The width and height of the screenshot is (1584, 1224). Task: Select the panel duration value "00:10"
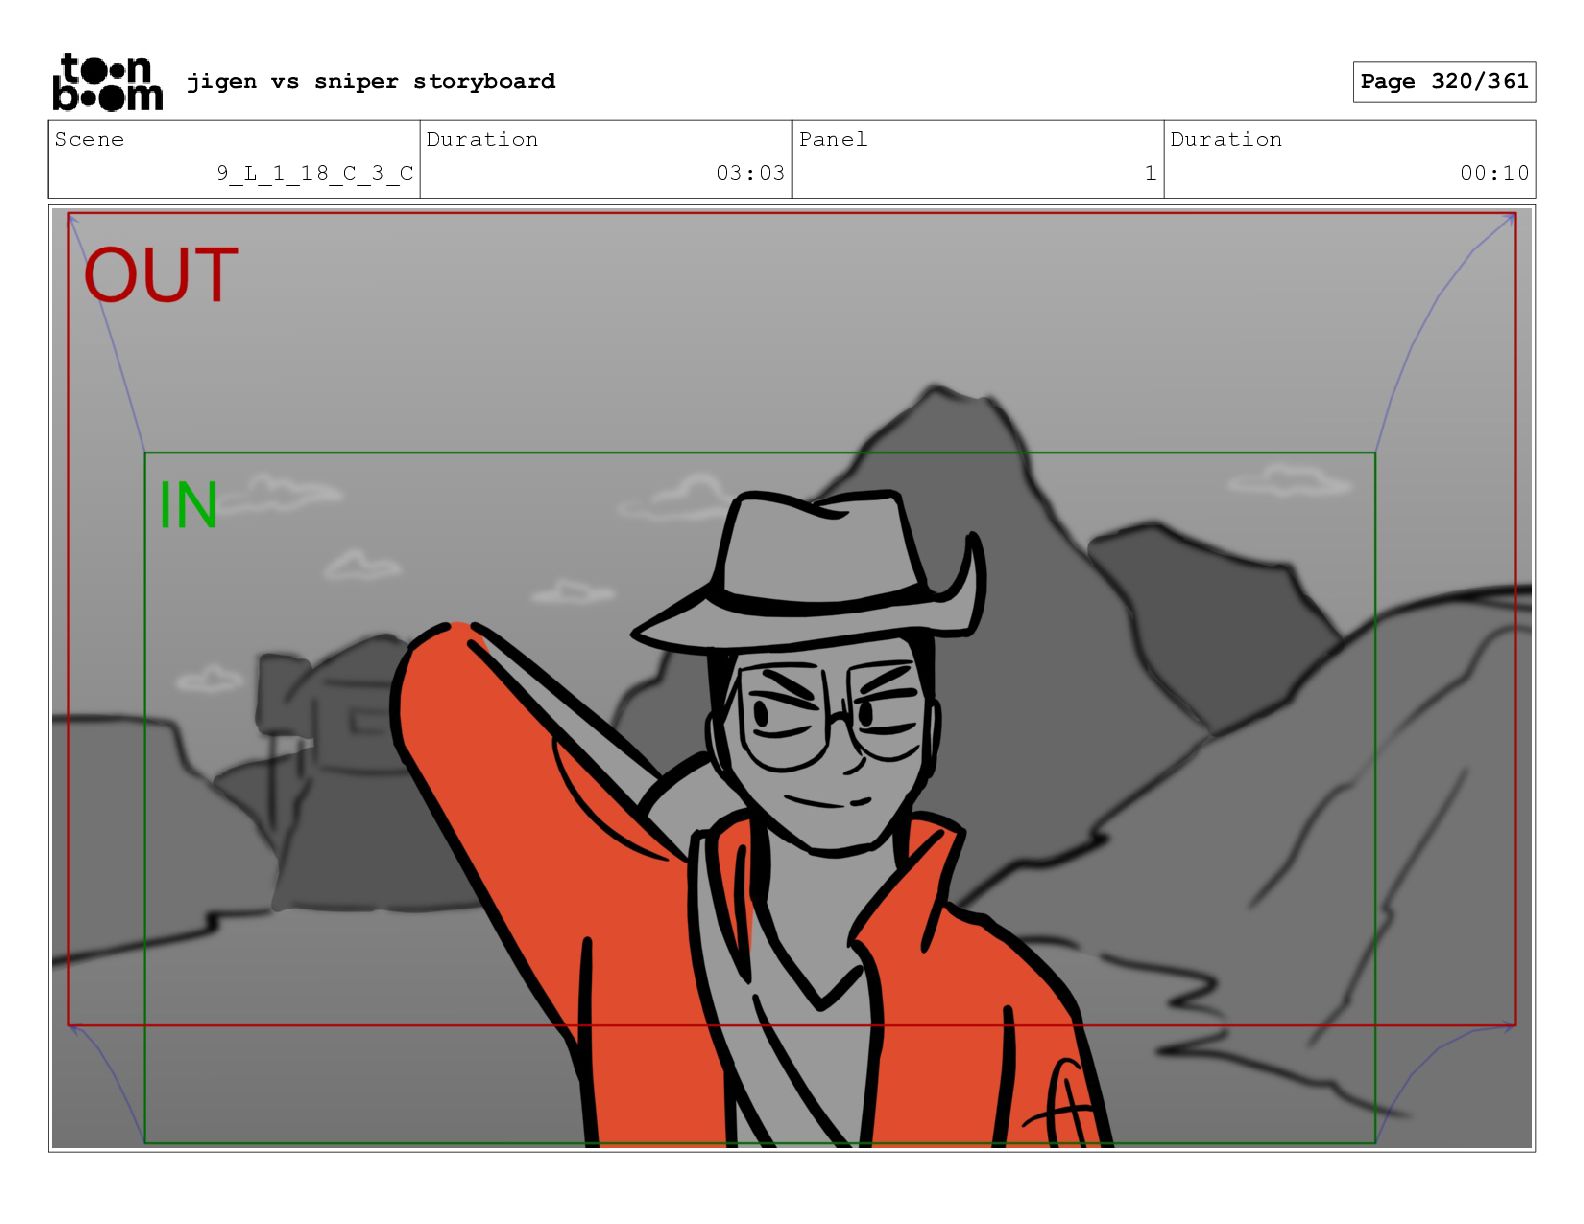coord(1494,173)
